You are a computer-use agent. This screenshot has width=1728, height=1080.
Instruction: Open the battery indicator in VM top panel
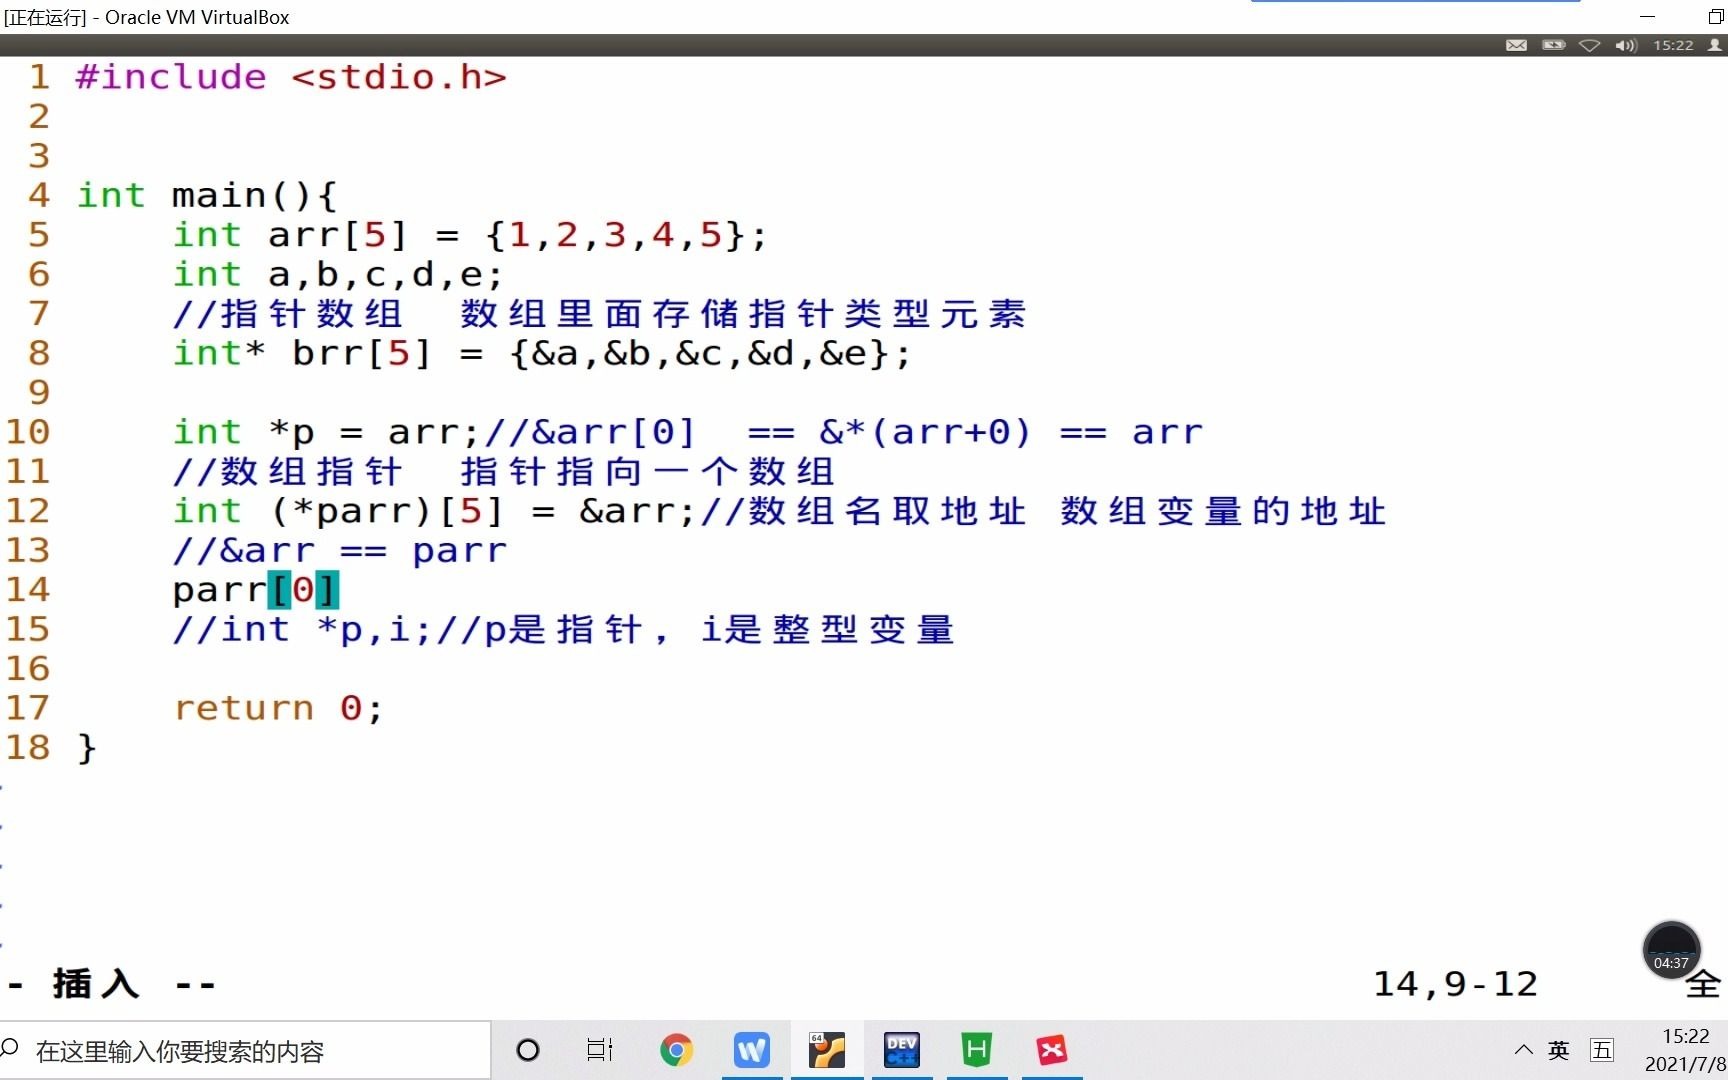(1553, 45)
